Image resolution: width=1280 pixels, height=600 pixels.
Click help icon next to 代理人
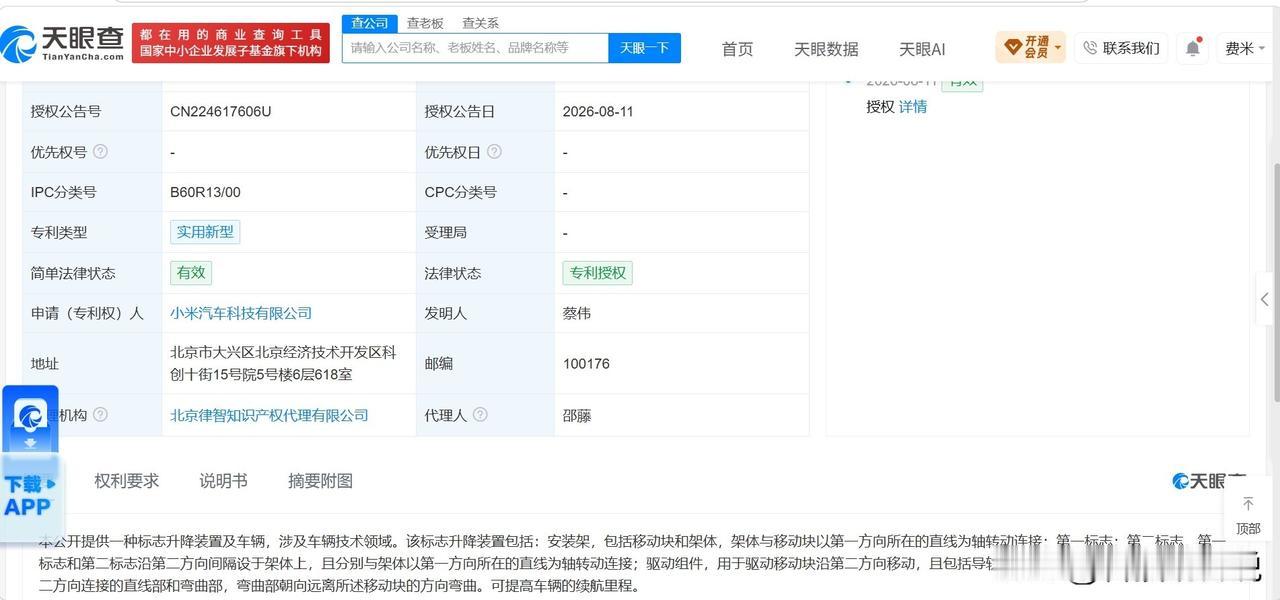pyautogui.click(x=480, y=414)
